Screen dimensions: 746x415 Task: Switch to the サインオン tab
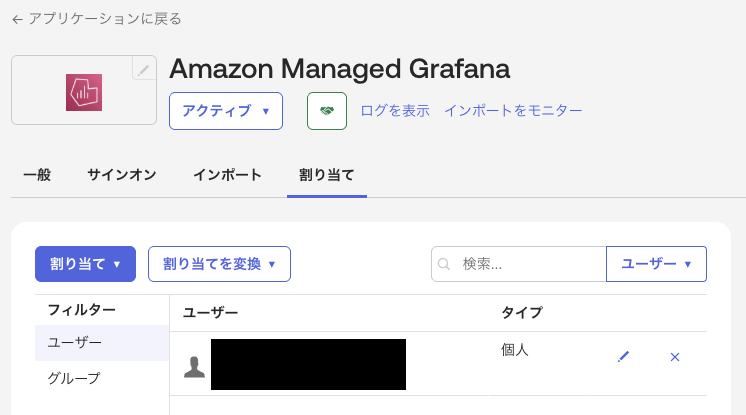[x=122, y=175]
